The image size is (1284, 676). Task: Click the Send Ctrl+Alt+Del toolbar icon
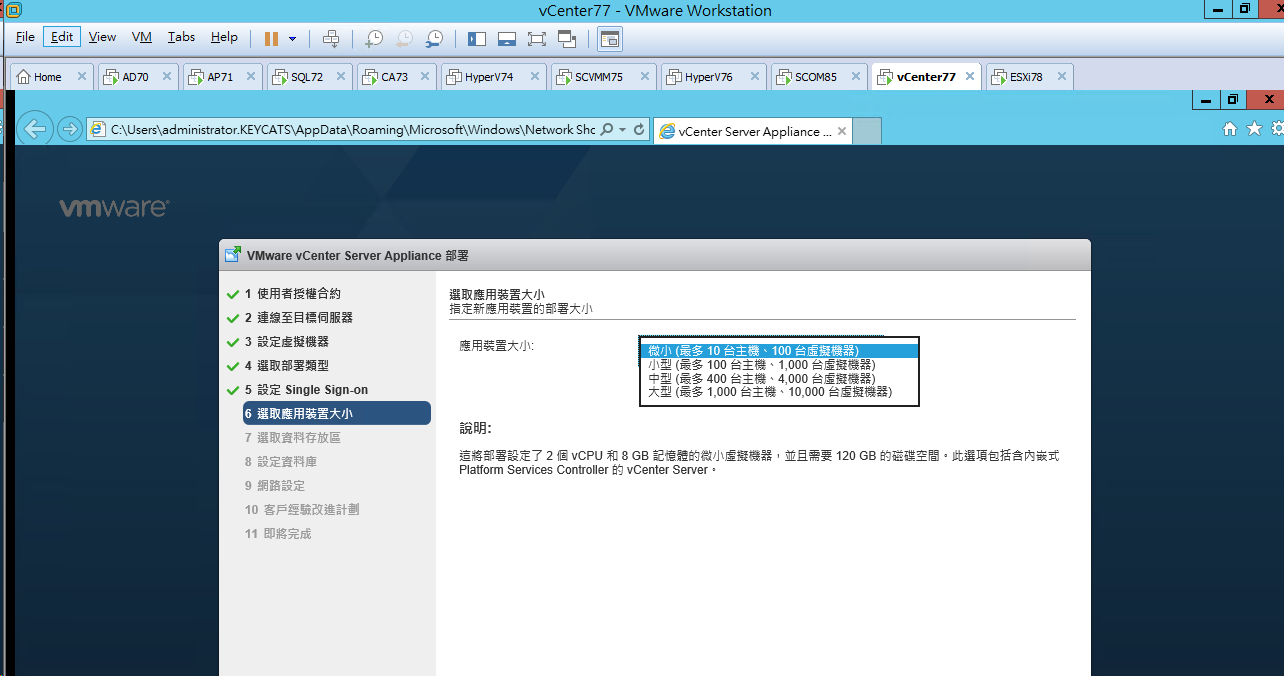tap(331, 39)
